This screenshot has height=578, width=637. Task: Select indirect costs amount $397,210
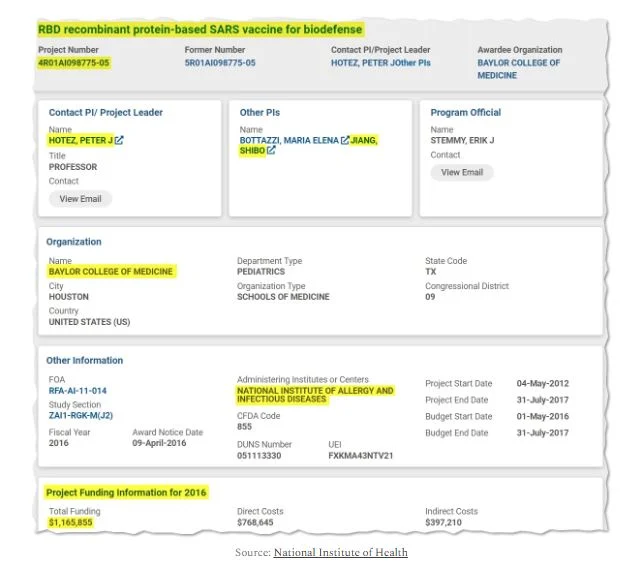click(443, 523)
